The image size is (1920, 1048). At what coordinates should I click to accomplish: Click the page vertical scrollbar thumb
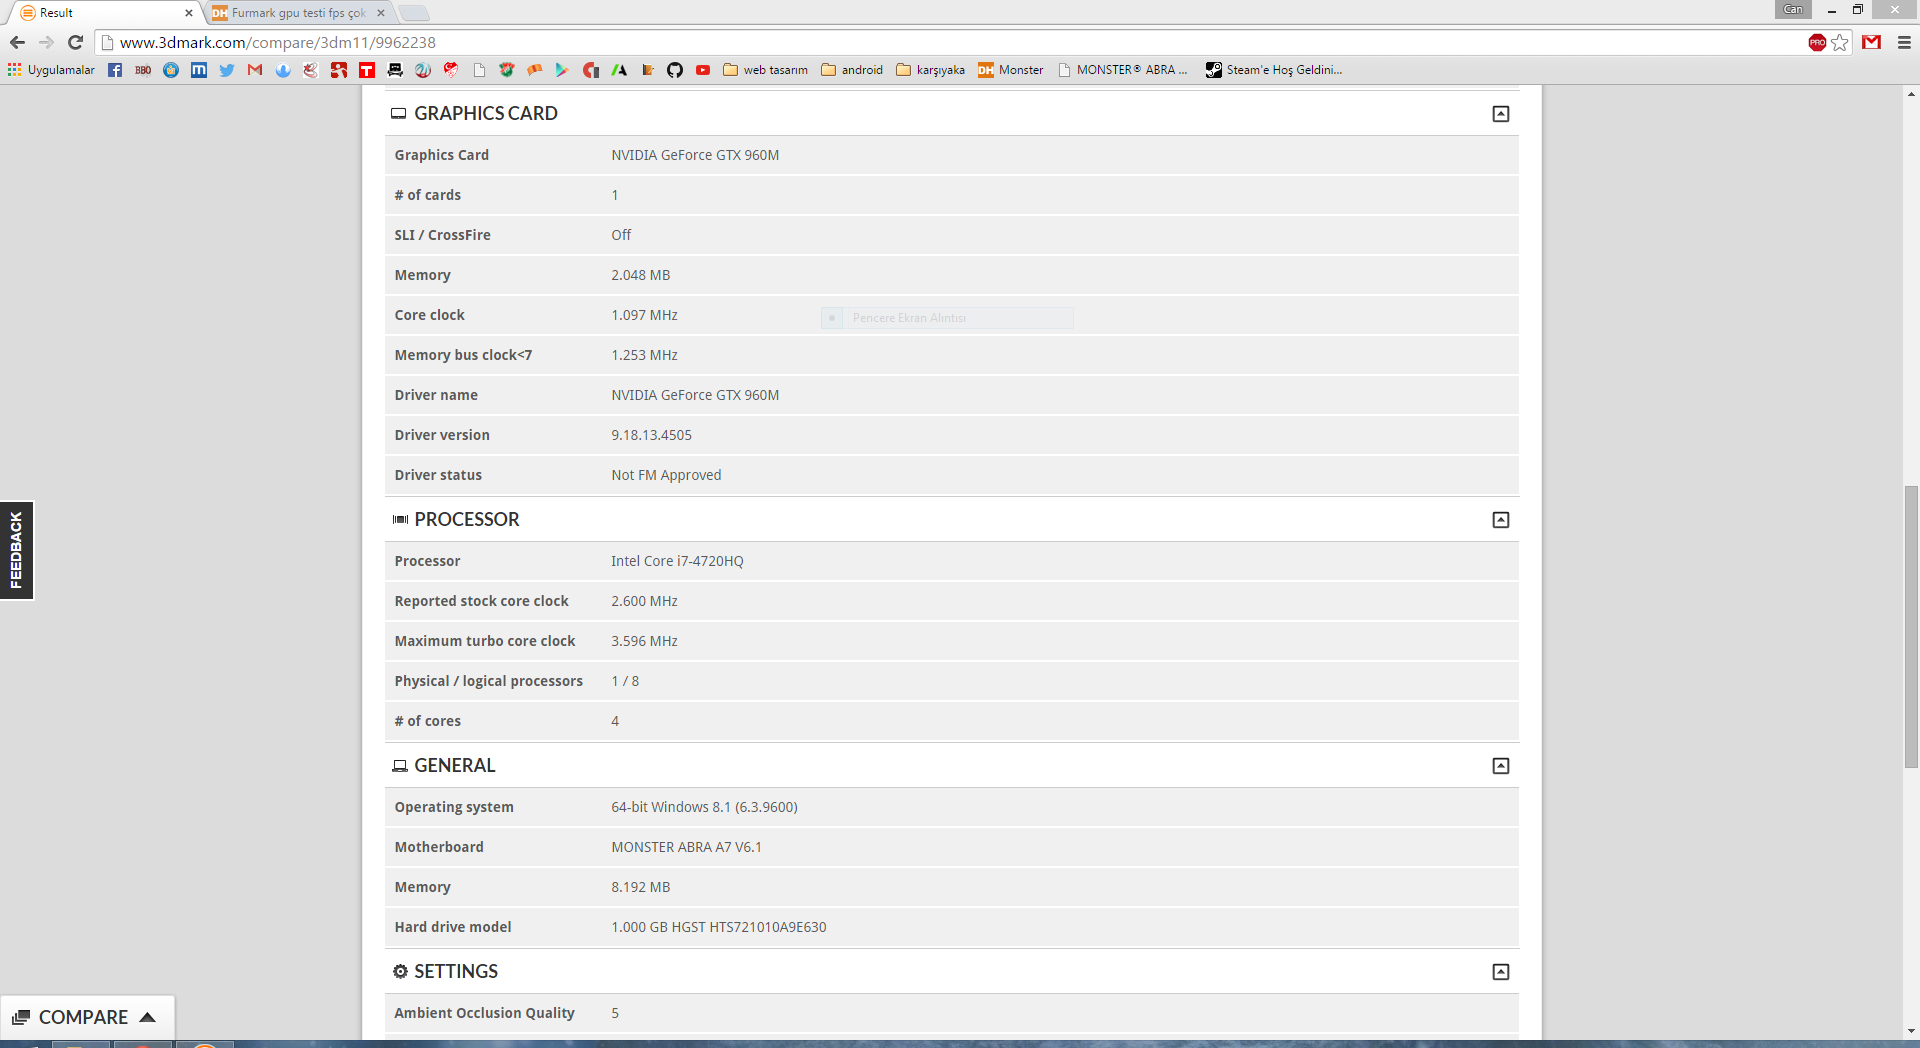[1911, 626]
